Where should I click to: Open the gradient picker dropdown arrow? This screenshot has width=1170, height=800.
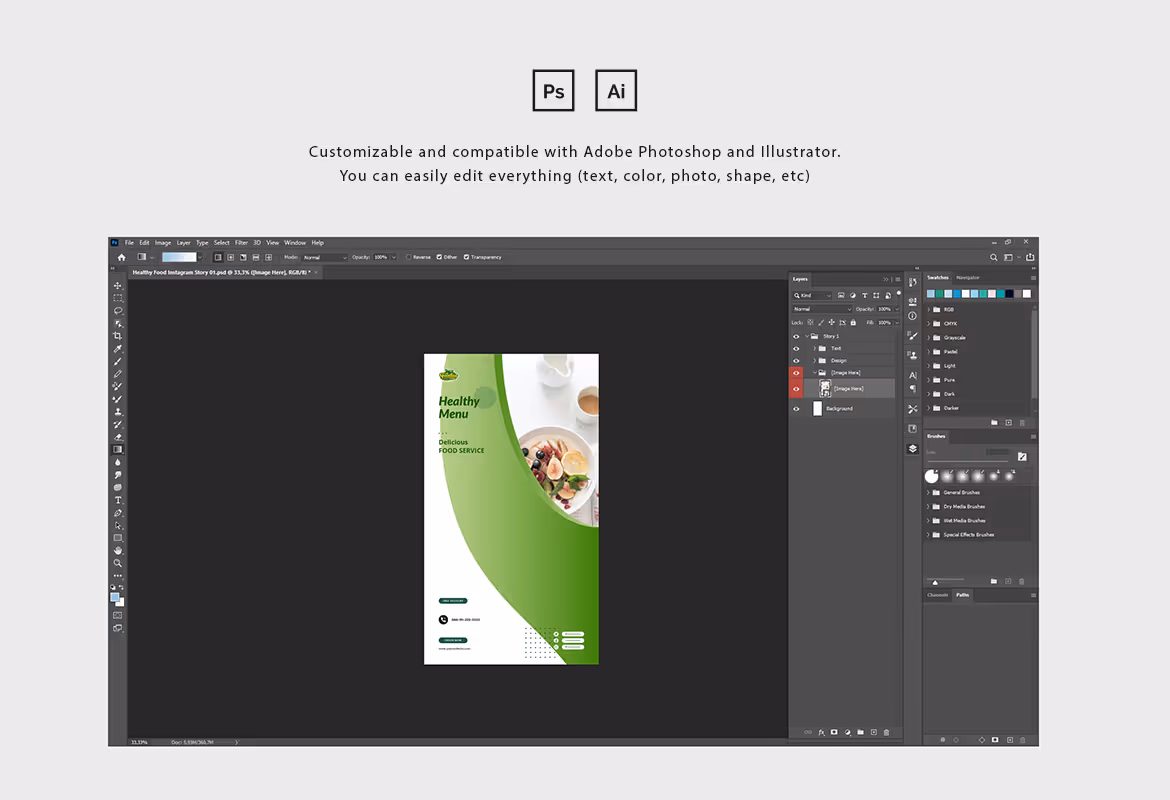pyautogui.click(x=200, y=257)
